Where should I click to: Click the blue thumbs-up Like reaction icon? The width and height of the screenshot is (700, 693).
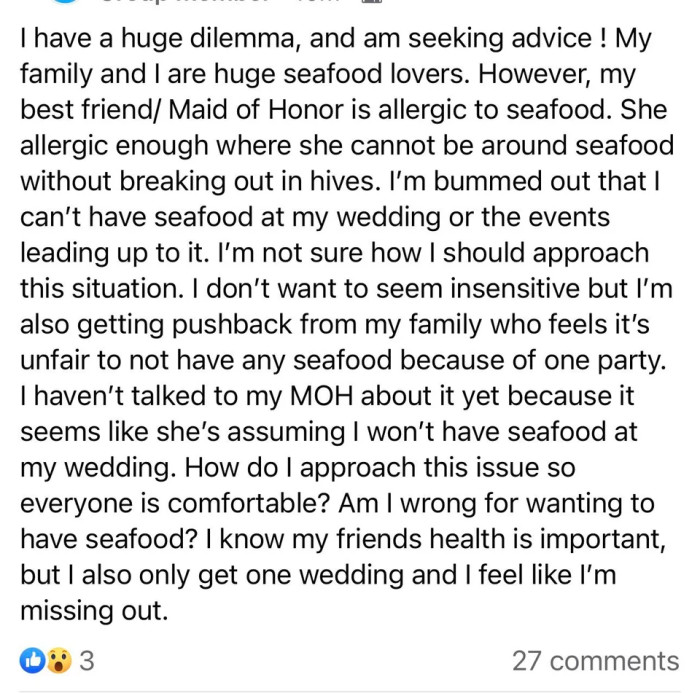pos(32,661)
